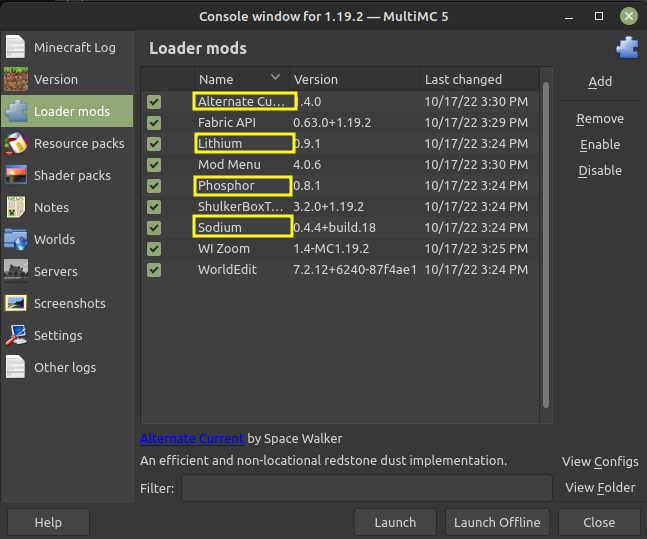Click the Remove button
The width and height of the screenshot is (647, 539).
point(600,119)
